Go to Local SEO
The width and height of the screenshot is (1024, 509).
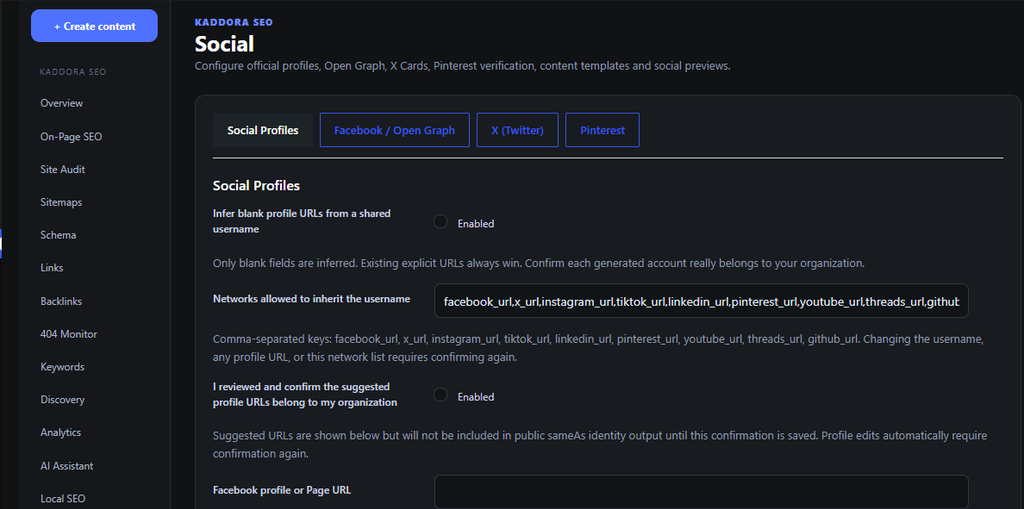click(63, 499)
